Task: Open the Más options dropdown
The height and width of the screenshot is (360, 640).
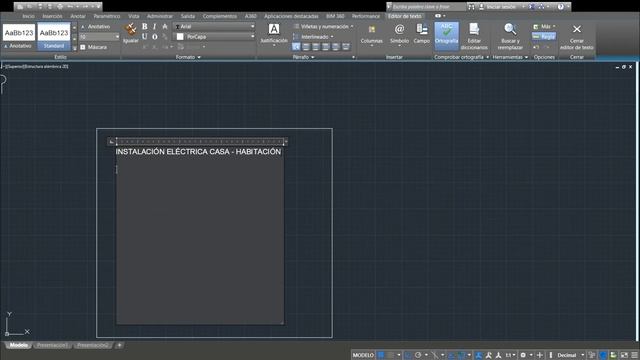Action: (x=544, y=27)
